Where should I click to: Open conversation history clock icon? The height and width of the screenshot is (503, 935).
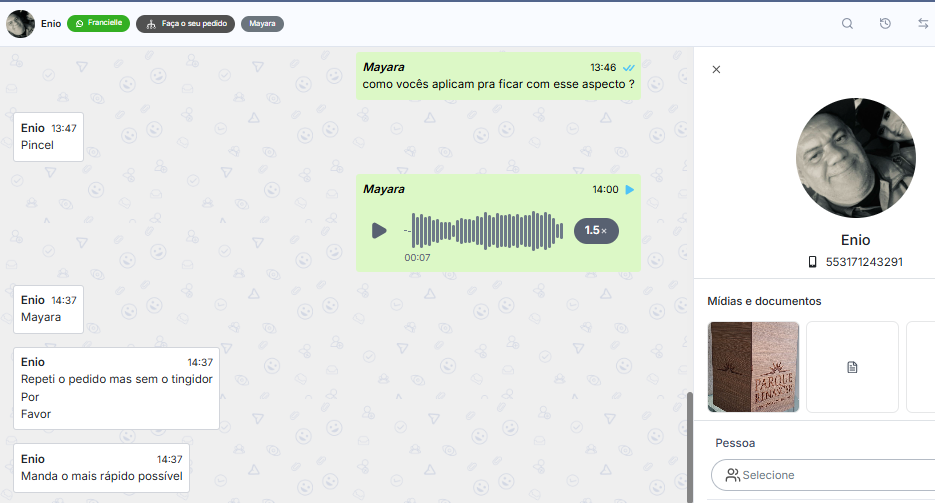pyautogui.click(x=885, y=24)
